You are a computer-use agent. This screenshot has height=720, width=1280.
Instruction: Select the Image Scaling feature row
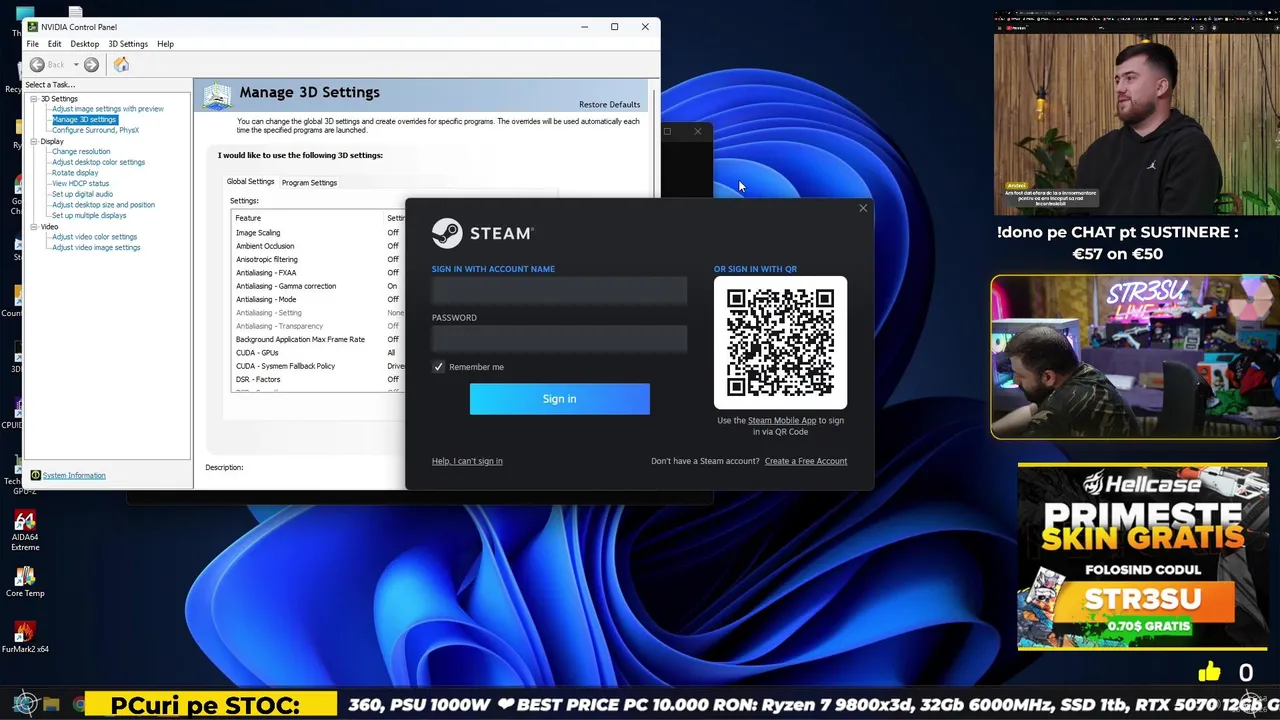point(319,233)
